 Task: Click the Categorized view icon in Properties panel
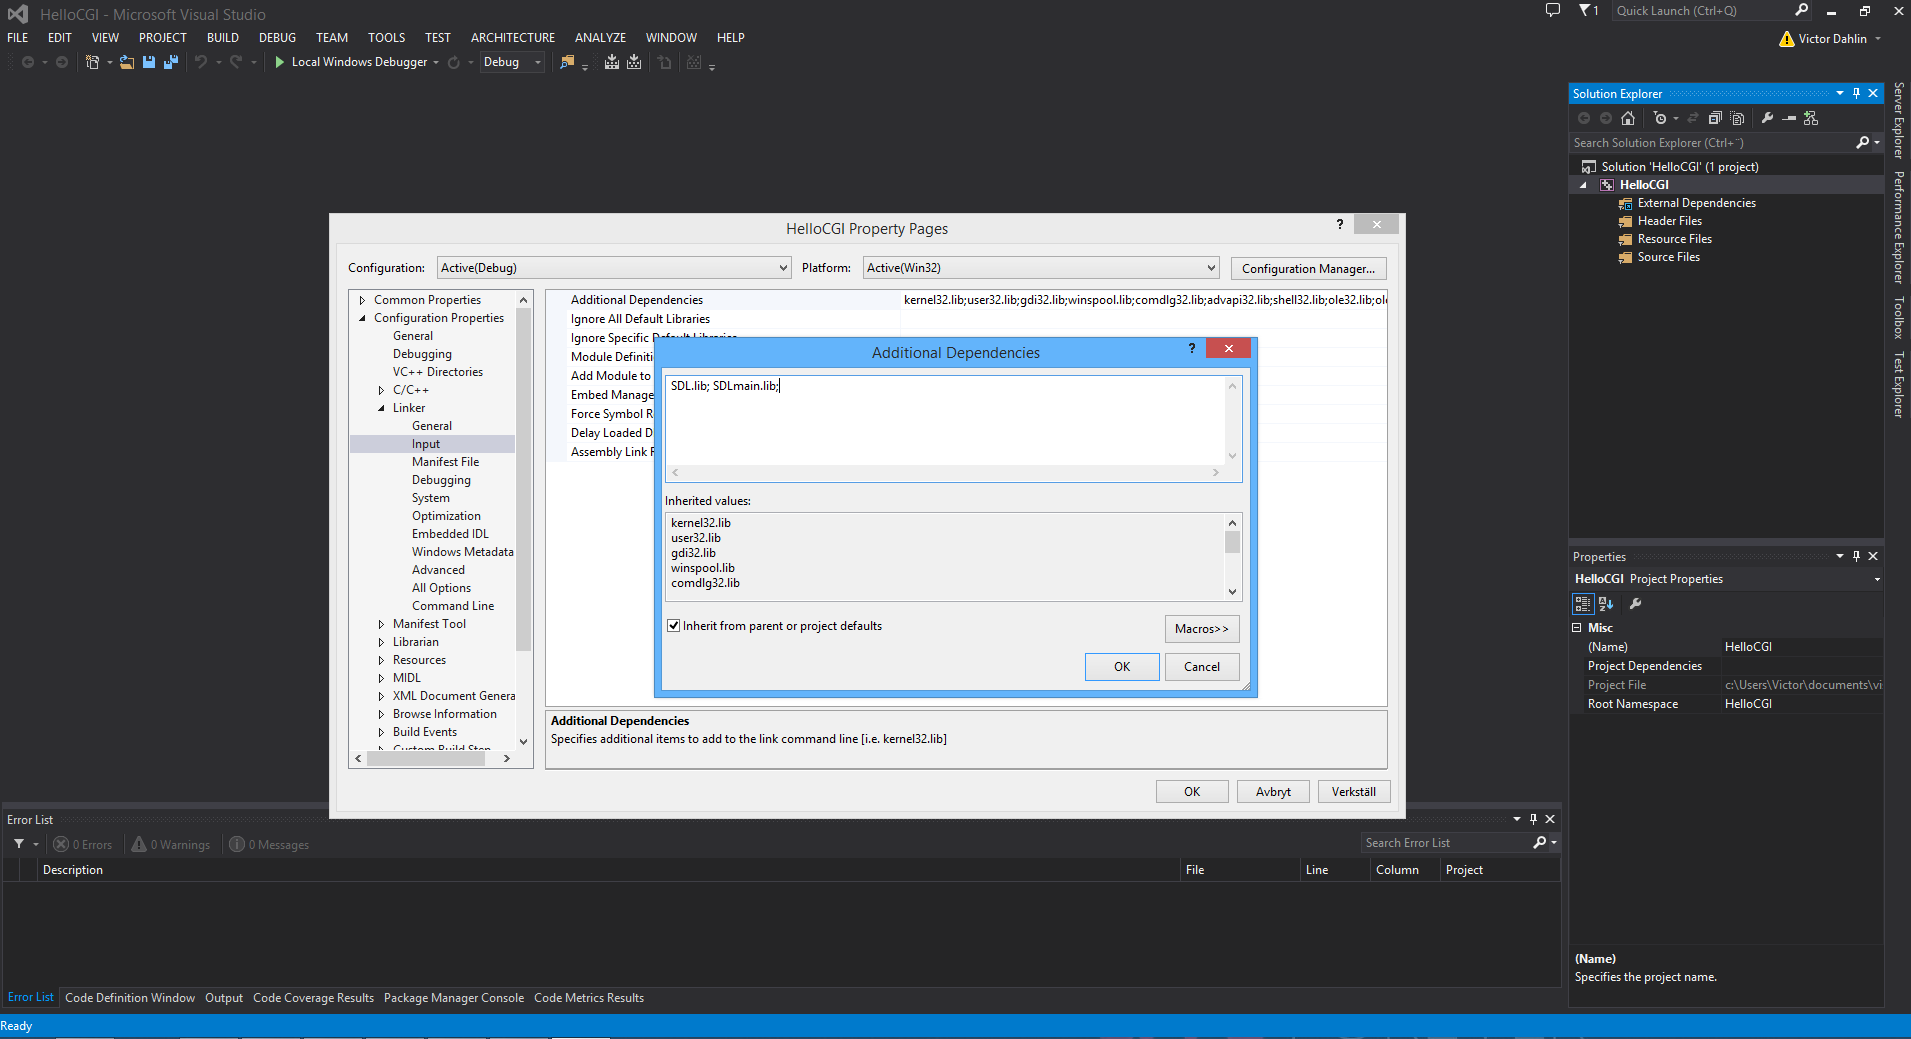[x=1582, y=604]
